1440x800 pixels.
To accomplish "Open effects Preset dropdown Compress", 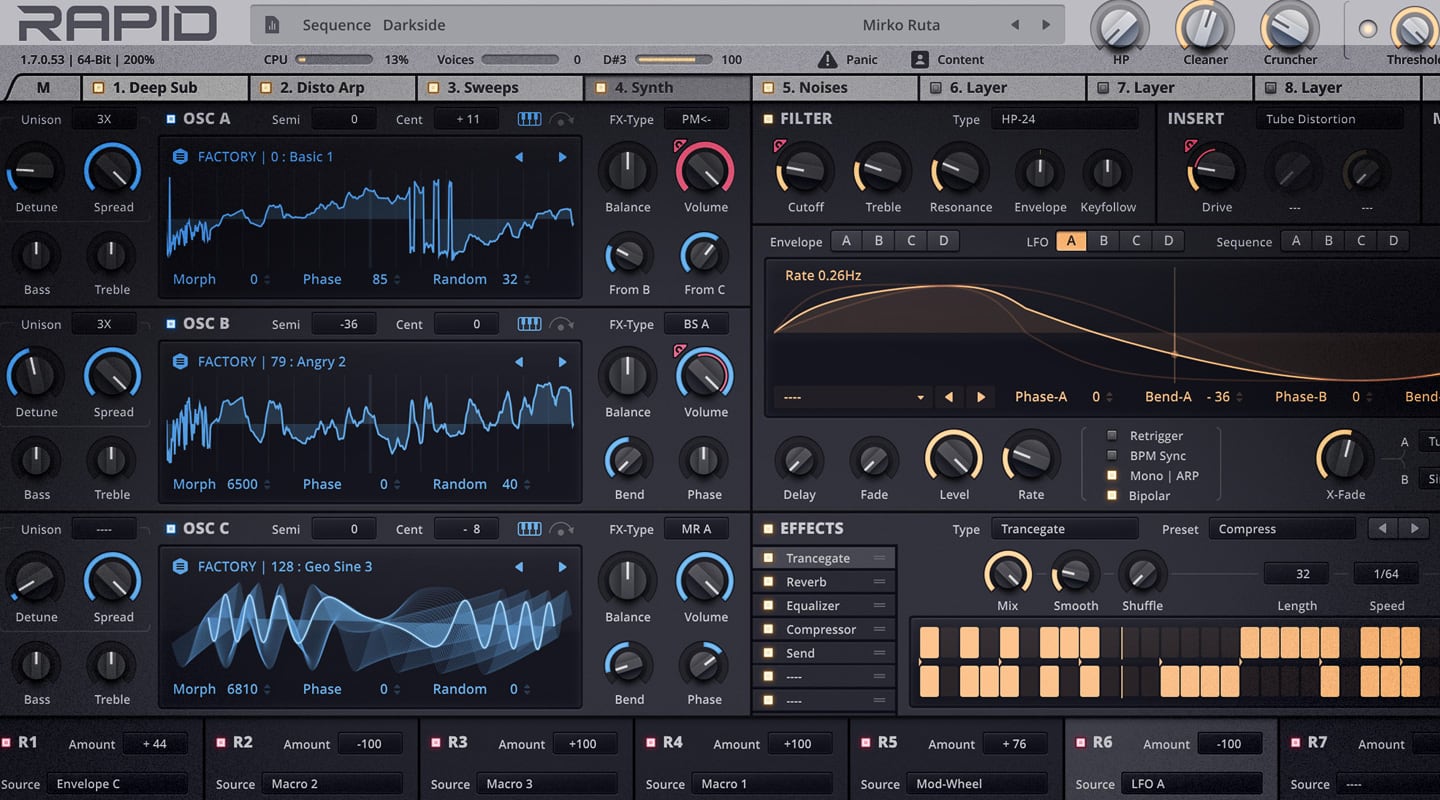I will [1283, 529].
